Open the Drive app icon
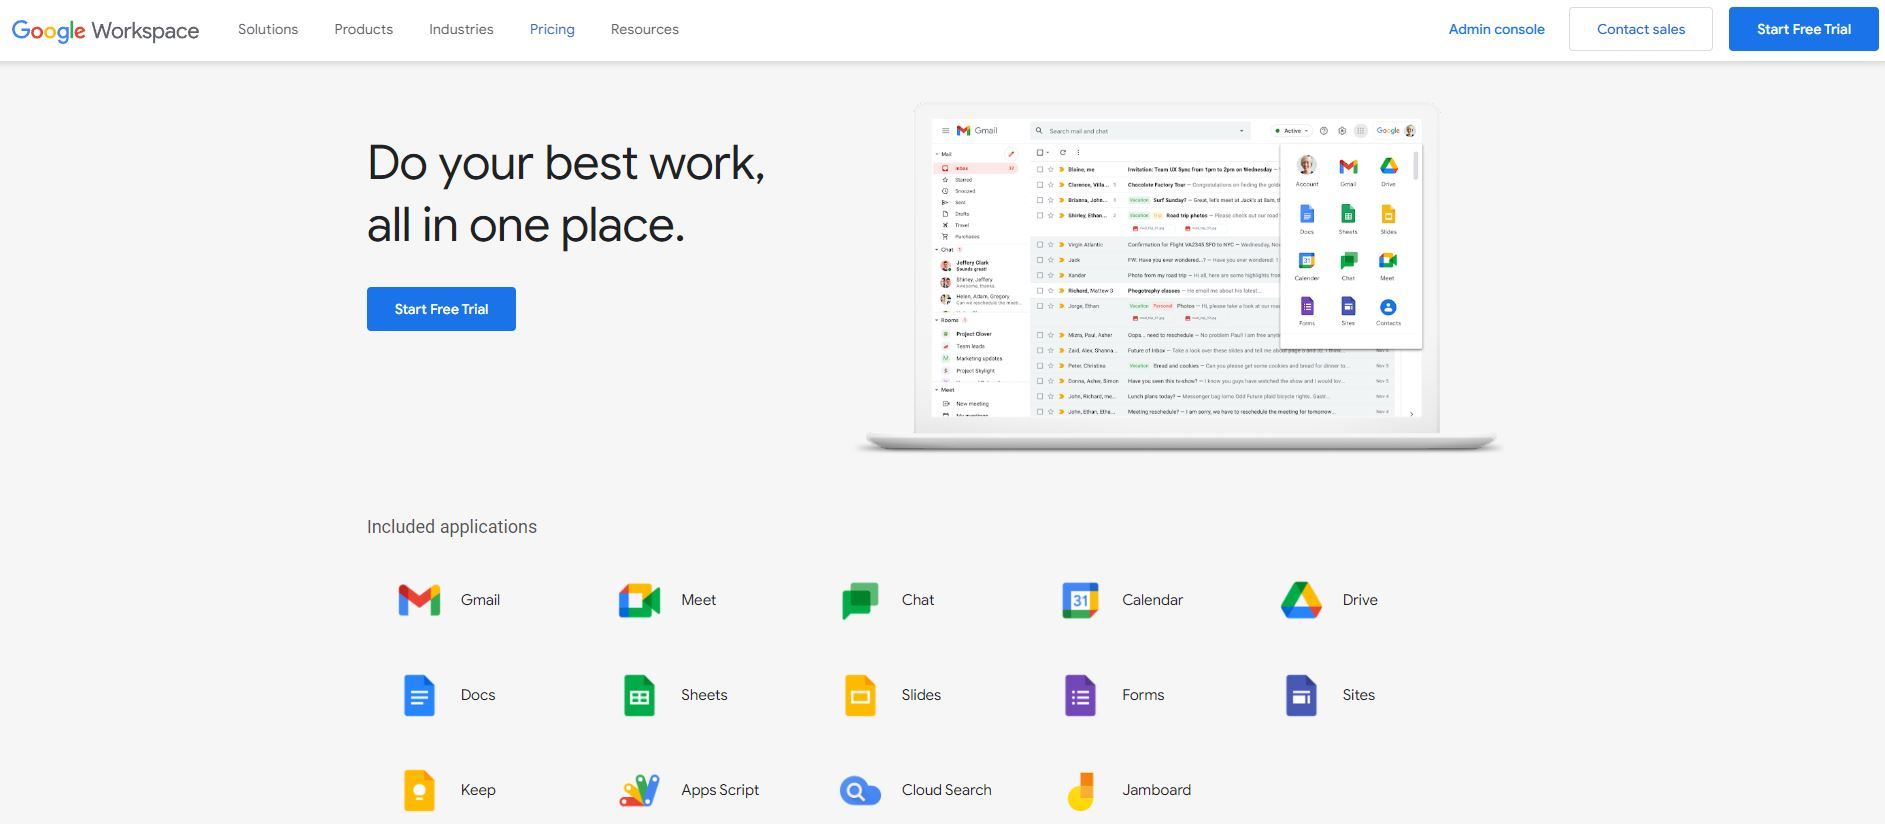The height and width of the screenshot is (824, 1885). (x=1301, y=600)
